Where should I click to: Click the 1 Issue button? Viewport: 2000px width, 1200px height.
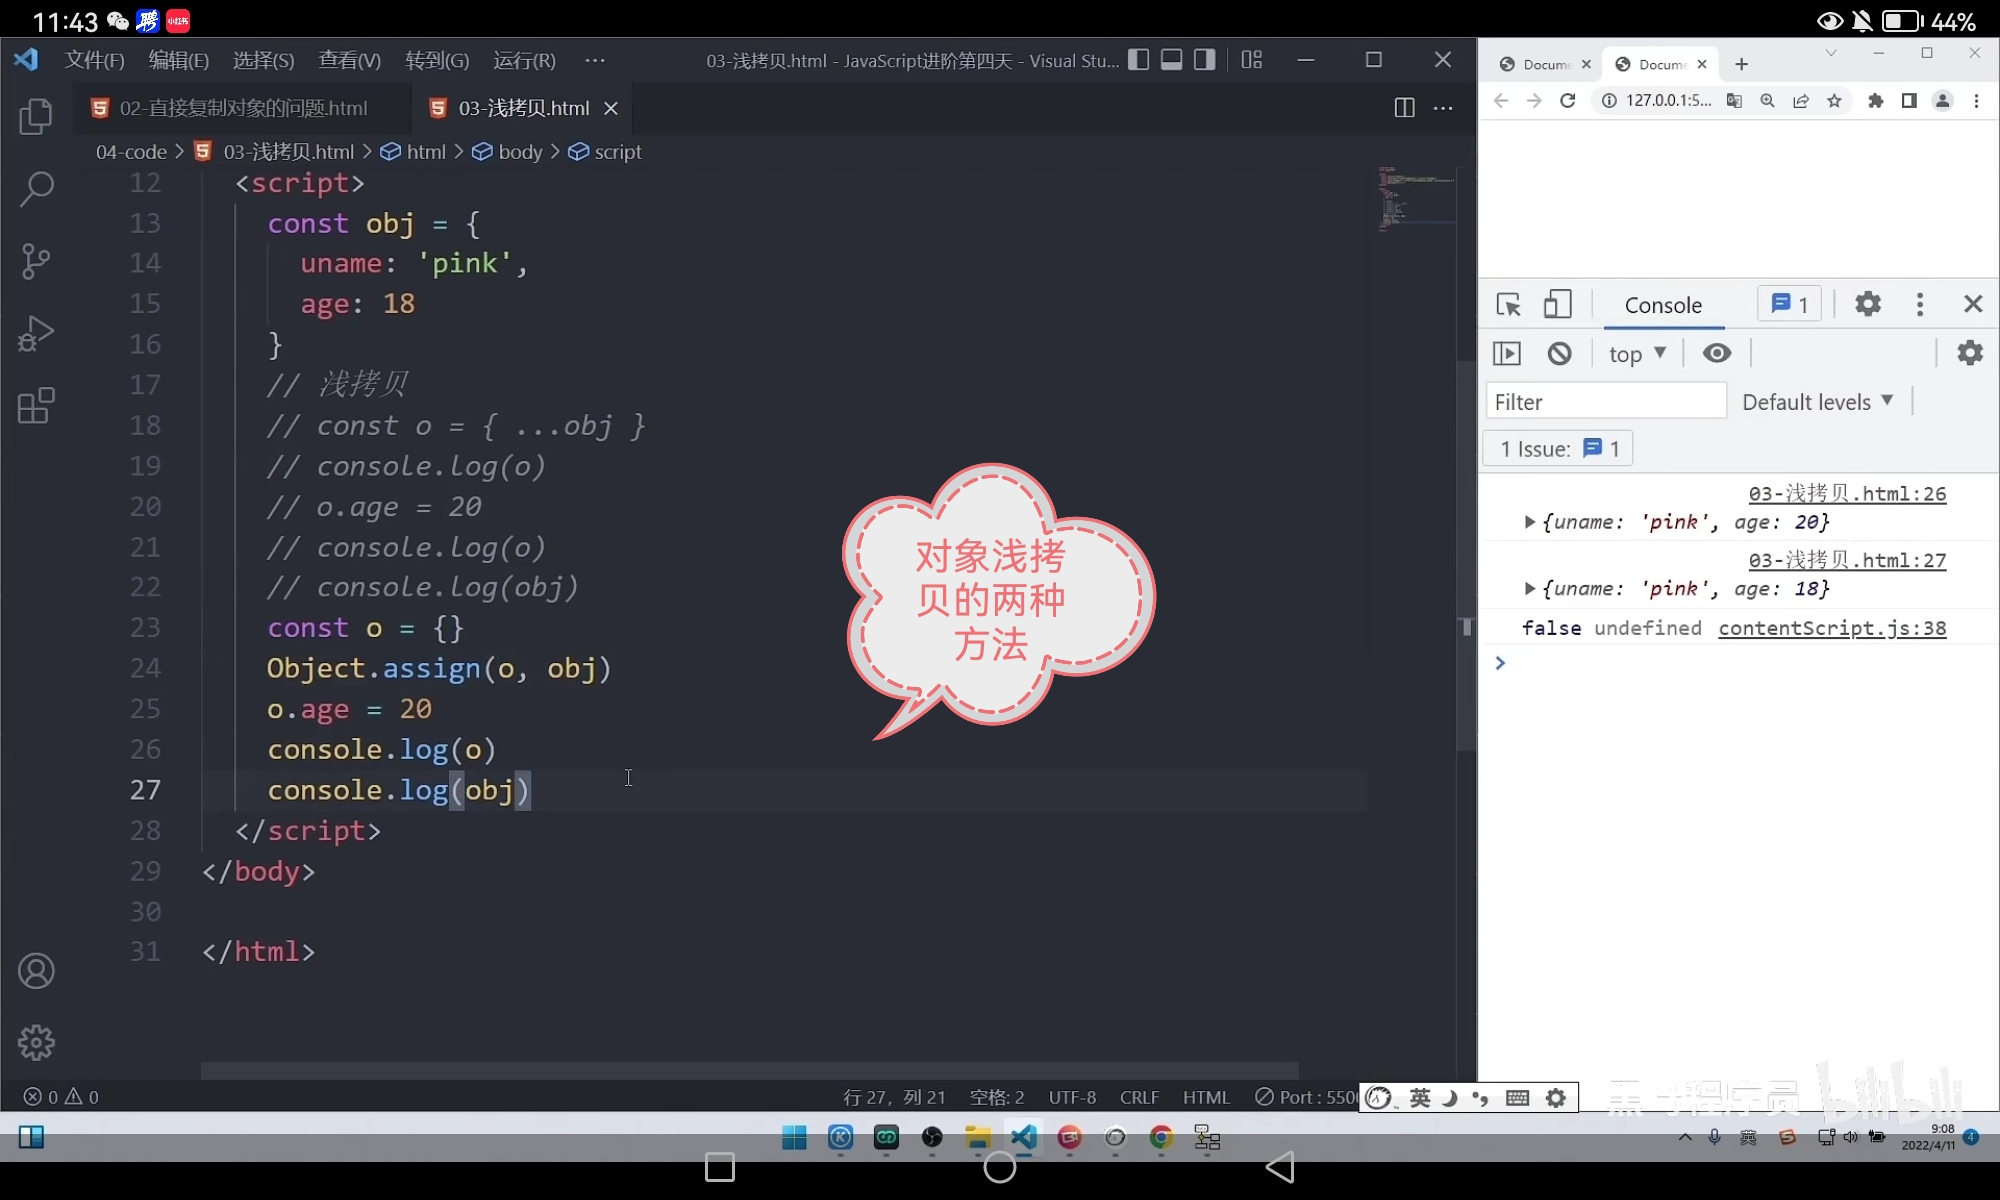(1558, 449)
